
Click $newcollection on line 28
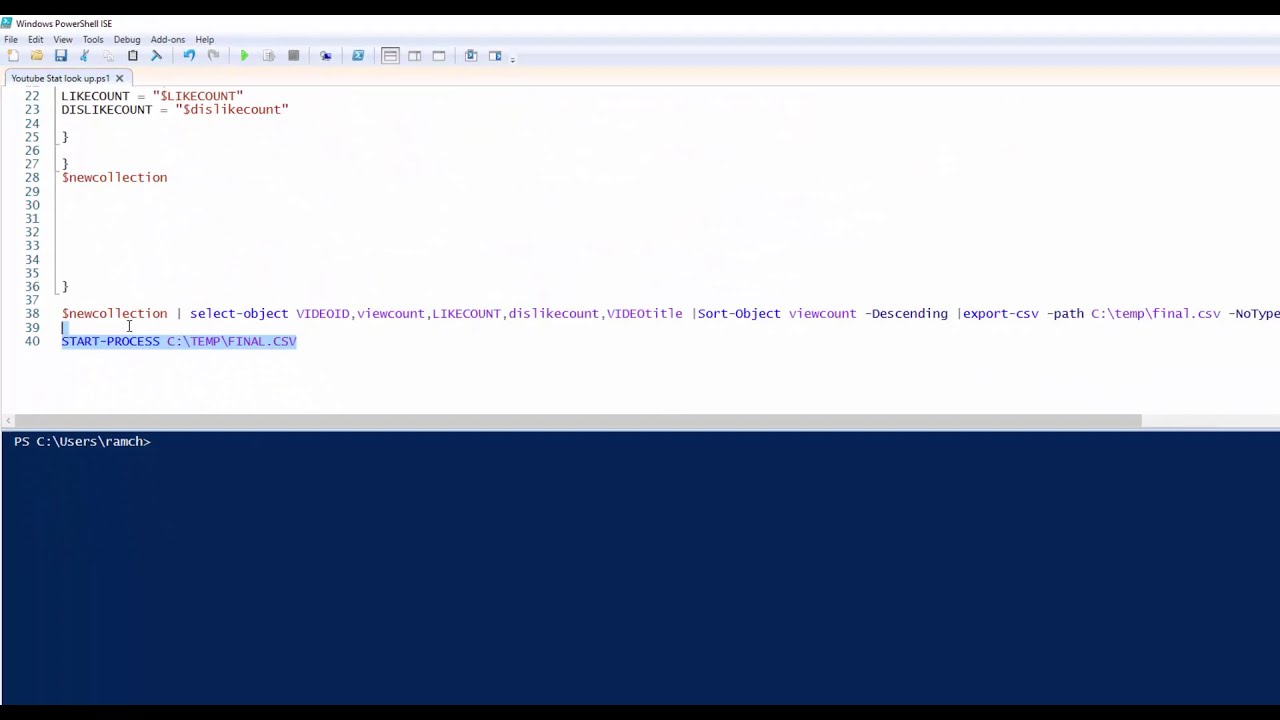click(114, 177)
